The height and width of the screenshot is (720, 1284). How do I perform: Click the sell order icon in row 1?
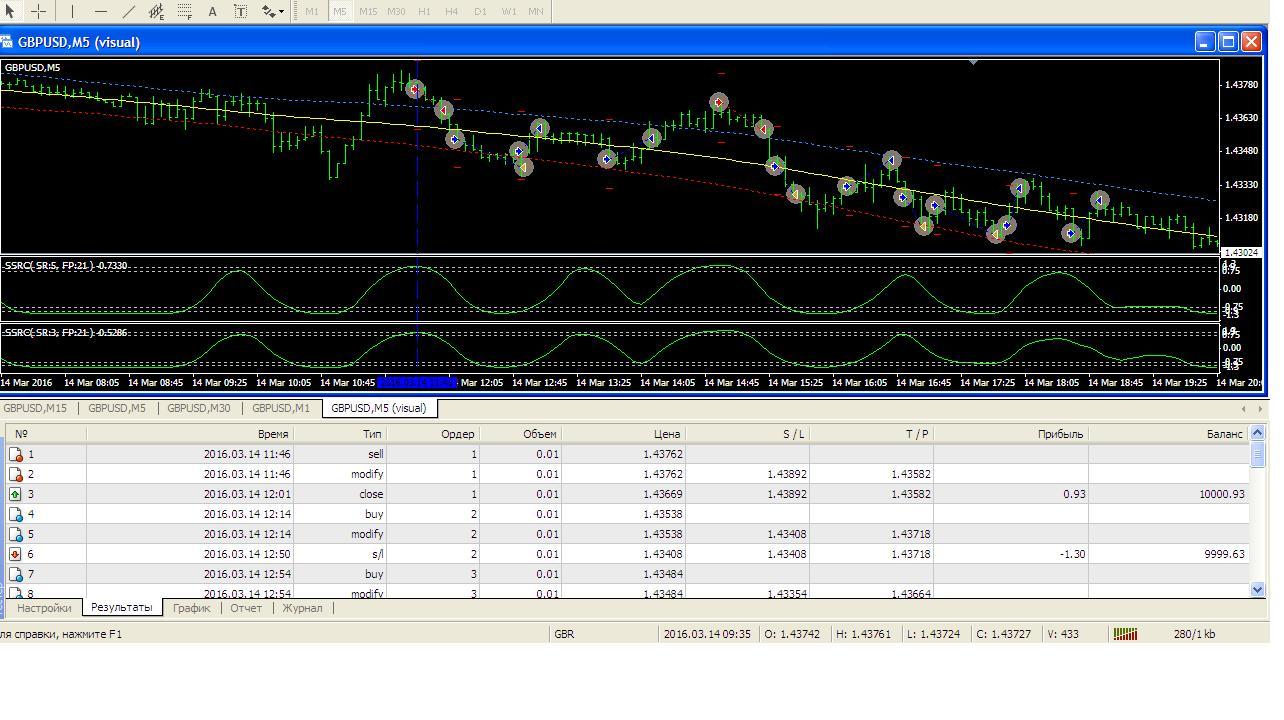point(16,454)
